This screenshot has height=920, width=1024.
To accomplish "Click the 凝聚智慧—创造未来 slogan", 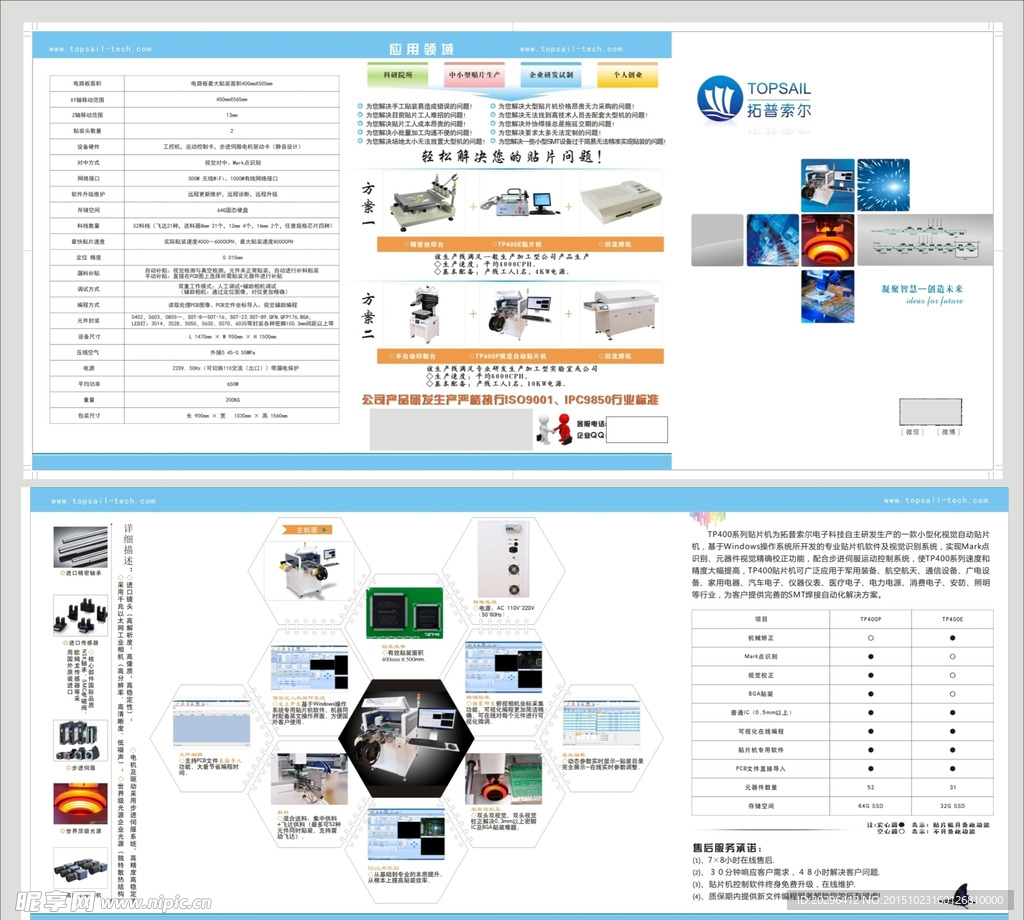I will point(921,289).
